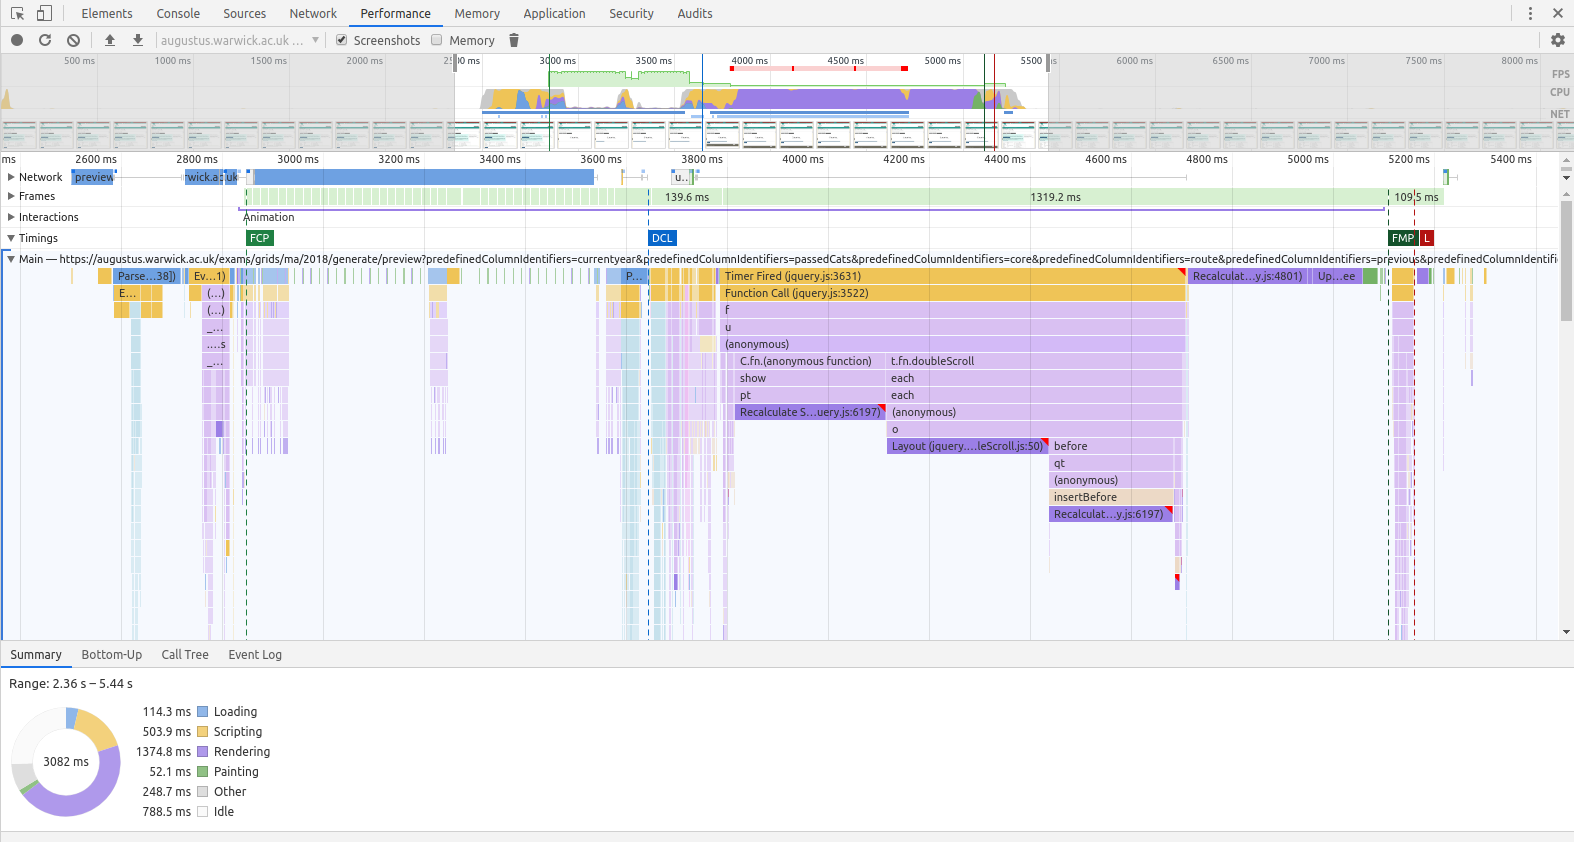Click the Painting color swatch
The image size is (1574, 842).
[203, 772]
